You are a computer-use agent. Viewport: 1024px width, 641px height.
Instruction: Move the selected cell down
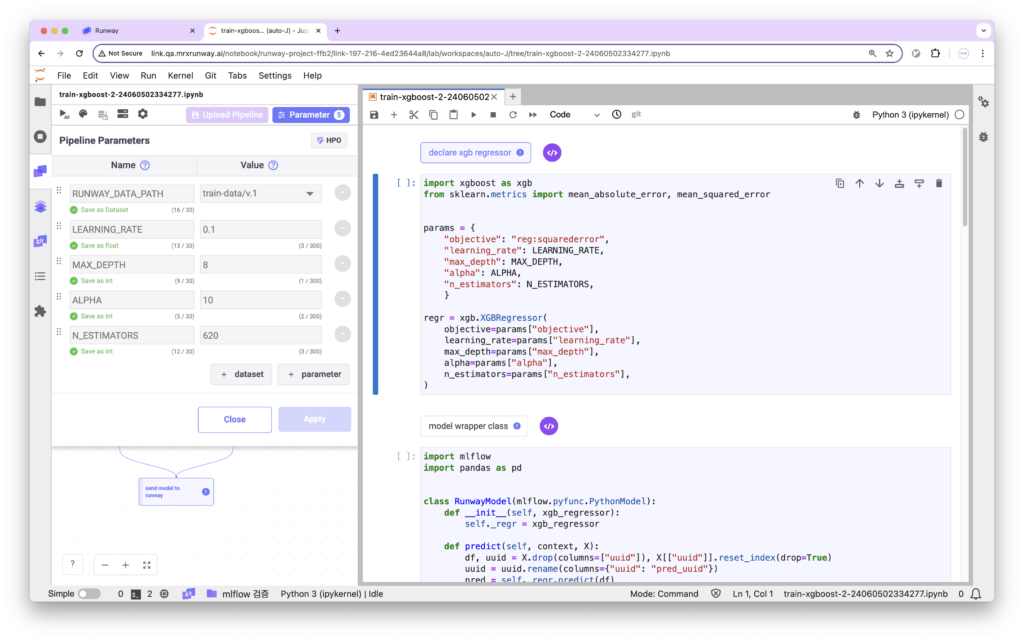coord(880,183)
